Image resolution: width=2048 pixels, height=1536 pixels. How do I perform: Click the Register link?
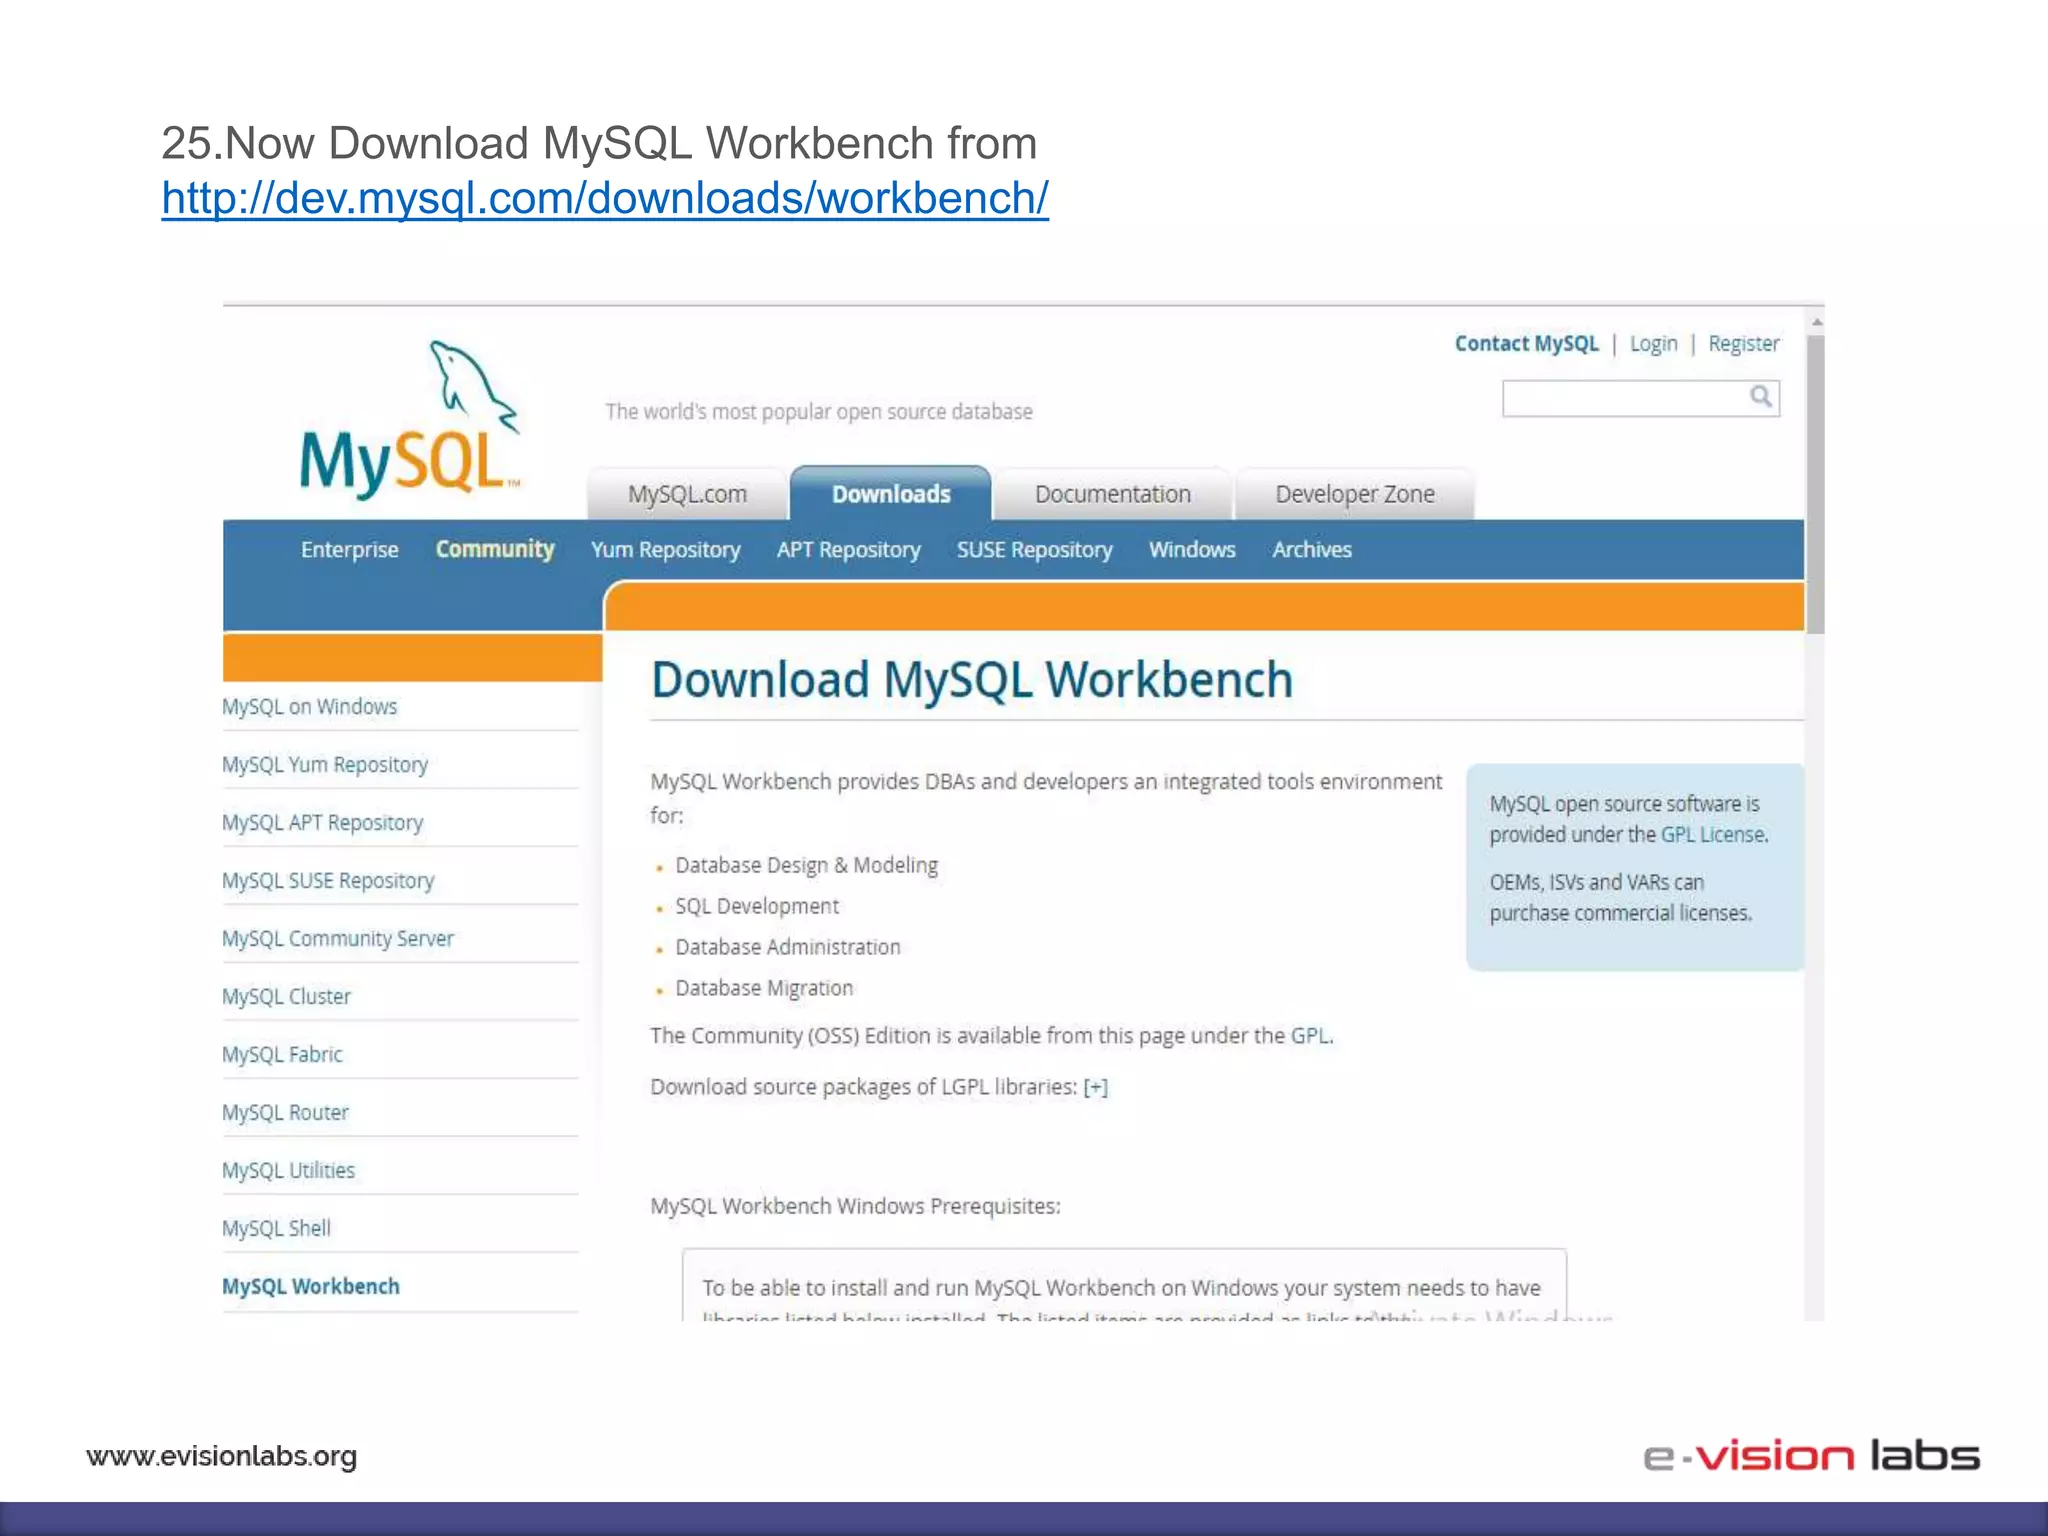coord(1743,343)
